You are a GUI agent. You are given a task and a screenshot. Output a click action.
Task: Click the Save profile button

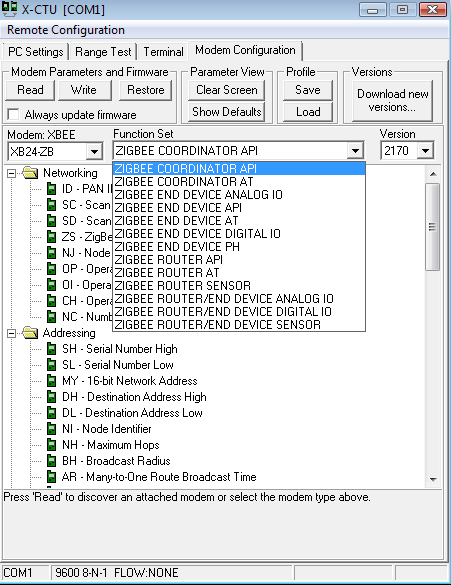[308, 90]
